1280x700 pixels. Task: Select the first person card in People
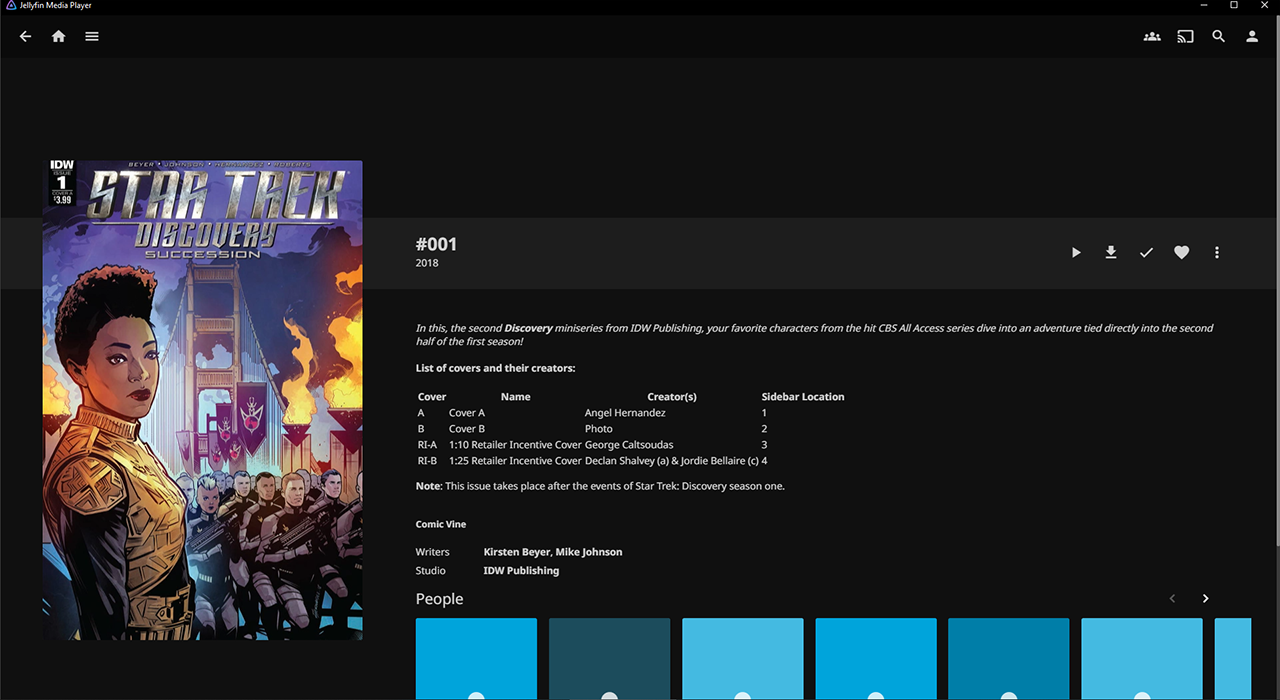[x=476, y=658]
